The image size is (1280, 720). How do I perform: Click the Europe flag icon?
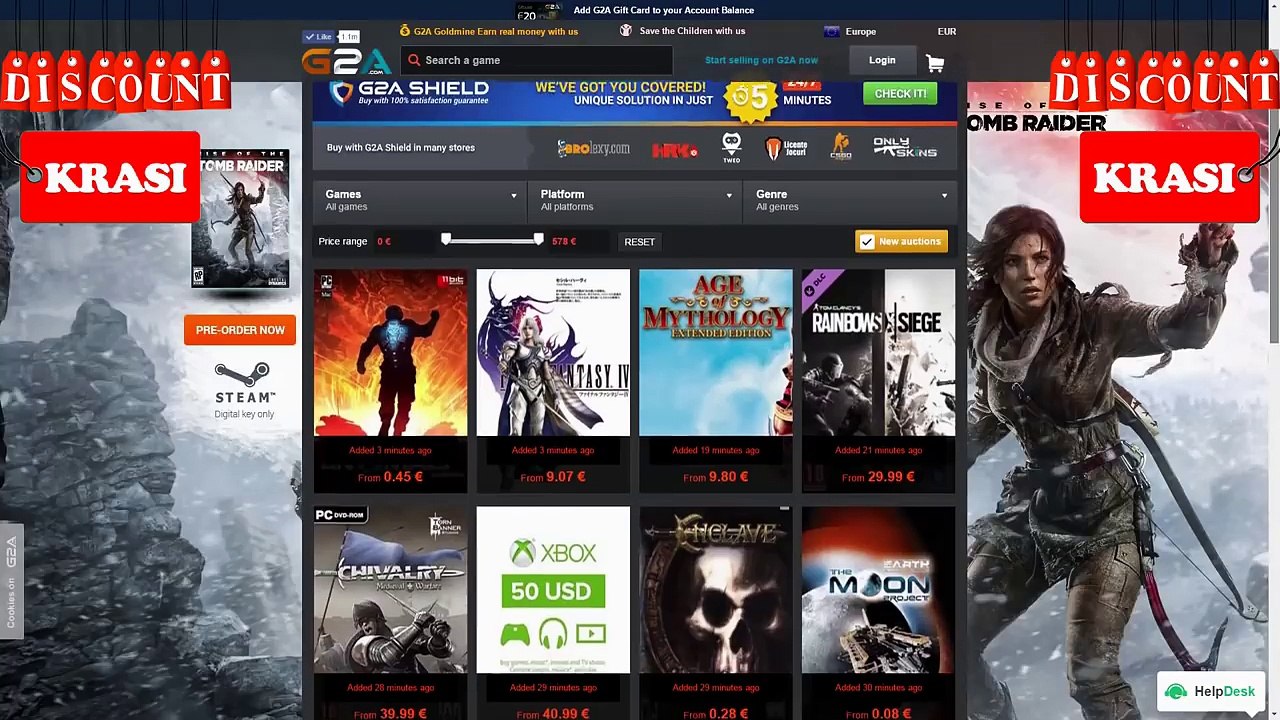(x=832, y=32)
